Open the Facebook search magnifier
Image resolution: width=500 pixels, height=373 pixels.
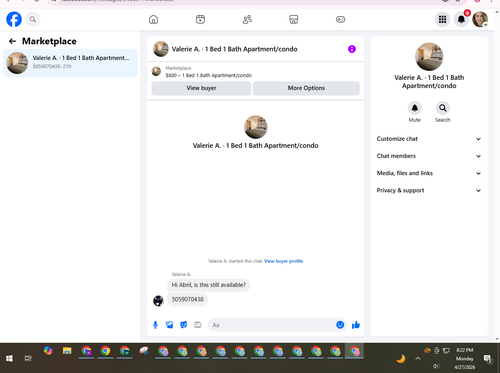click(x=33, y=19)
